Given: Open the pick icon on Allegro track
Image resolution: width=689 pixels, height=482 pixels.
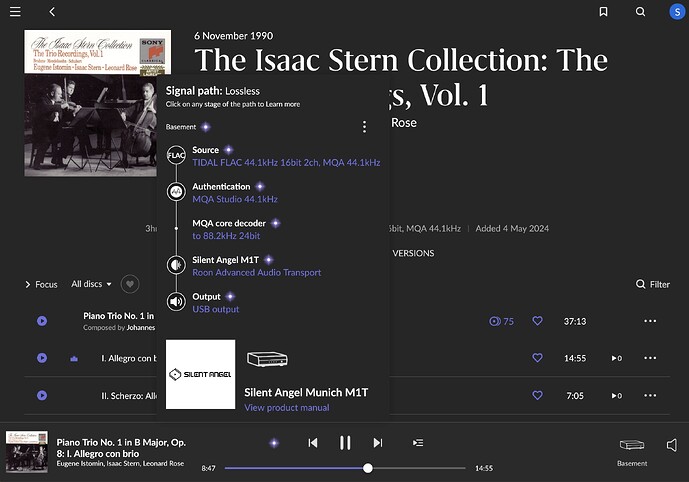Looking at the screenshot, I should pyautogui.click(x=74, y=359).
